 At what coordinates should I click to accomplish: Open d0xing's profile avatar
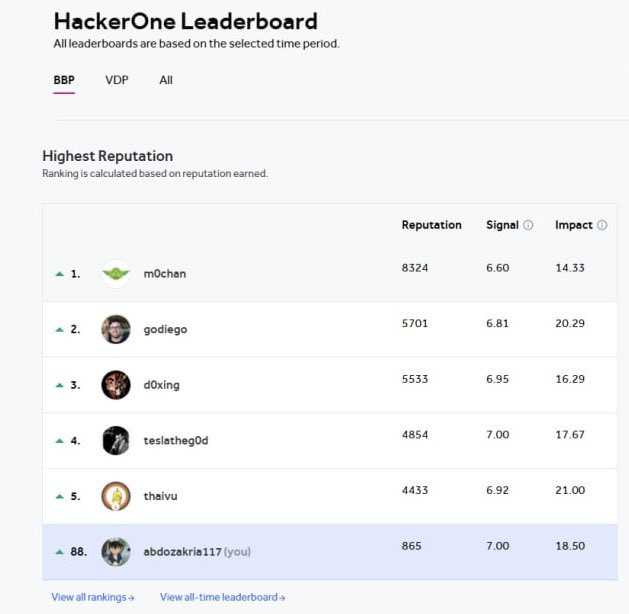pyautogui.click(x=116, y=385)
